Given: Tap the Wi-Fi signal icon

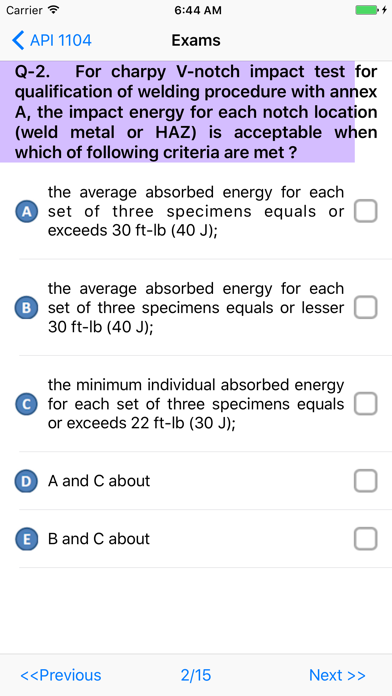Looking at the screenshot, I should [53, 10].
